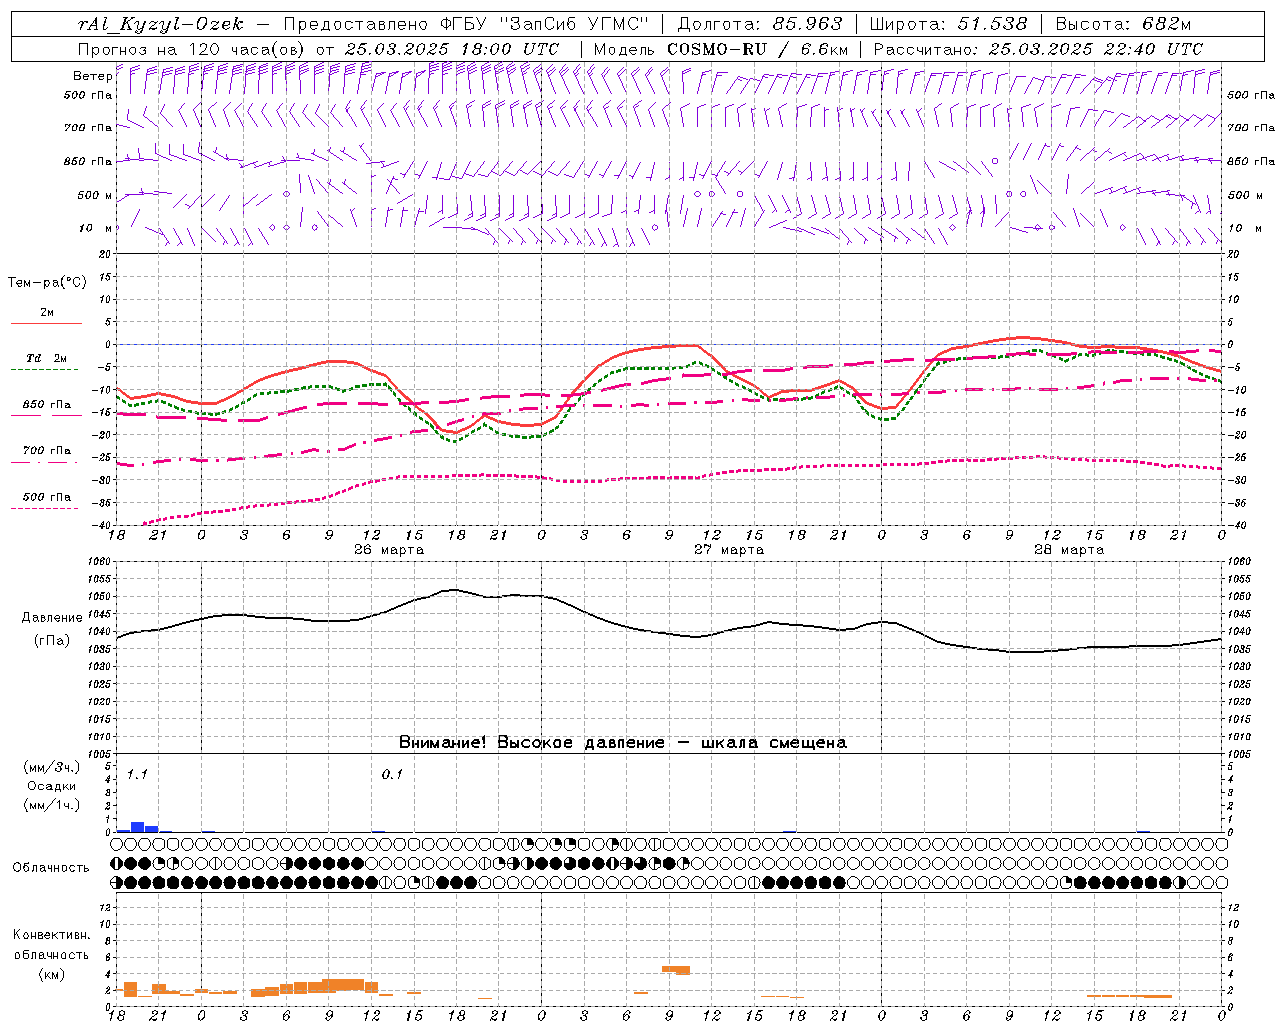Click the Тем-ра(°C) axis title
1280x1024 pixels.
pyautogui.click(x=47, y=283)
